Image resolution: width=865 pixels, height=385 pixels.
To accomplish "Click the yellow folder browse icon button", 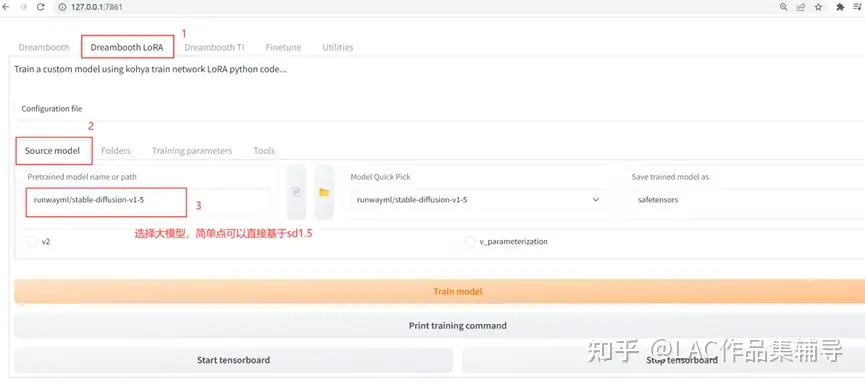I will 324,192.
